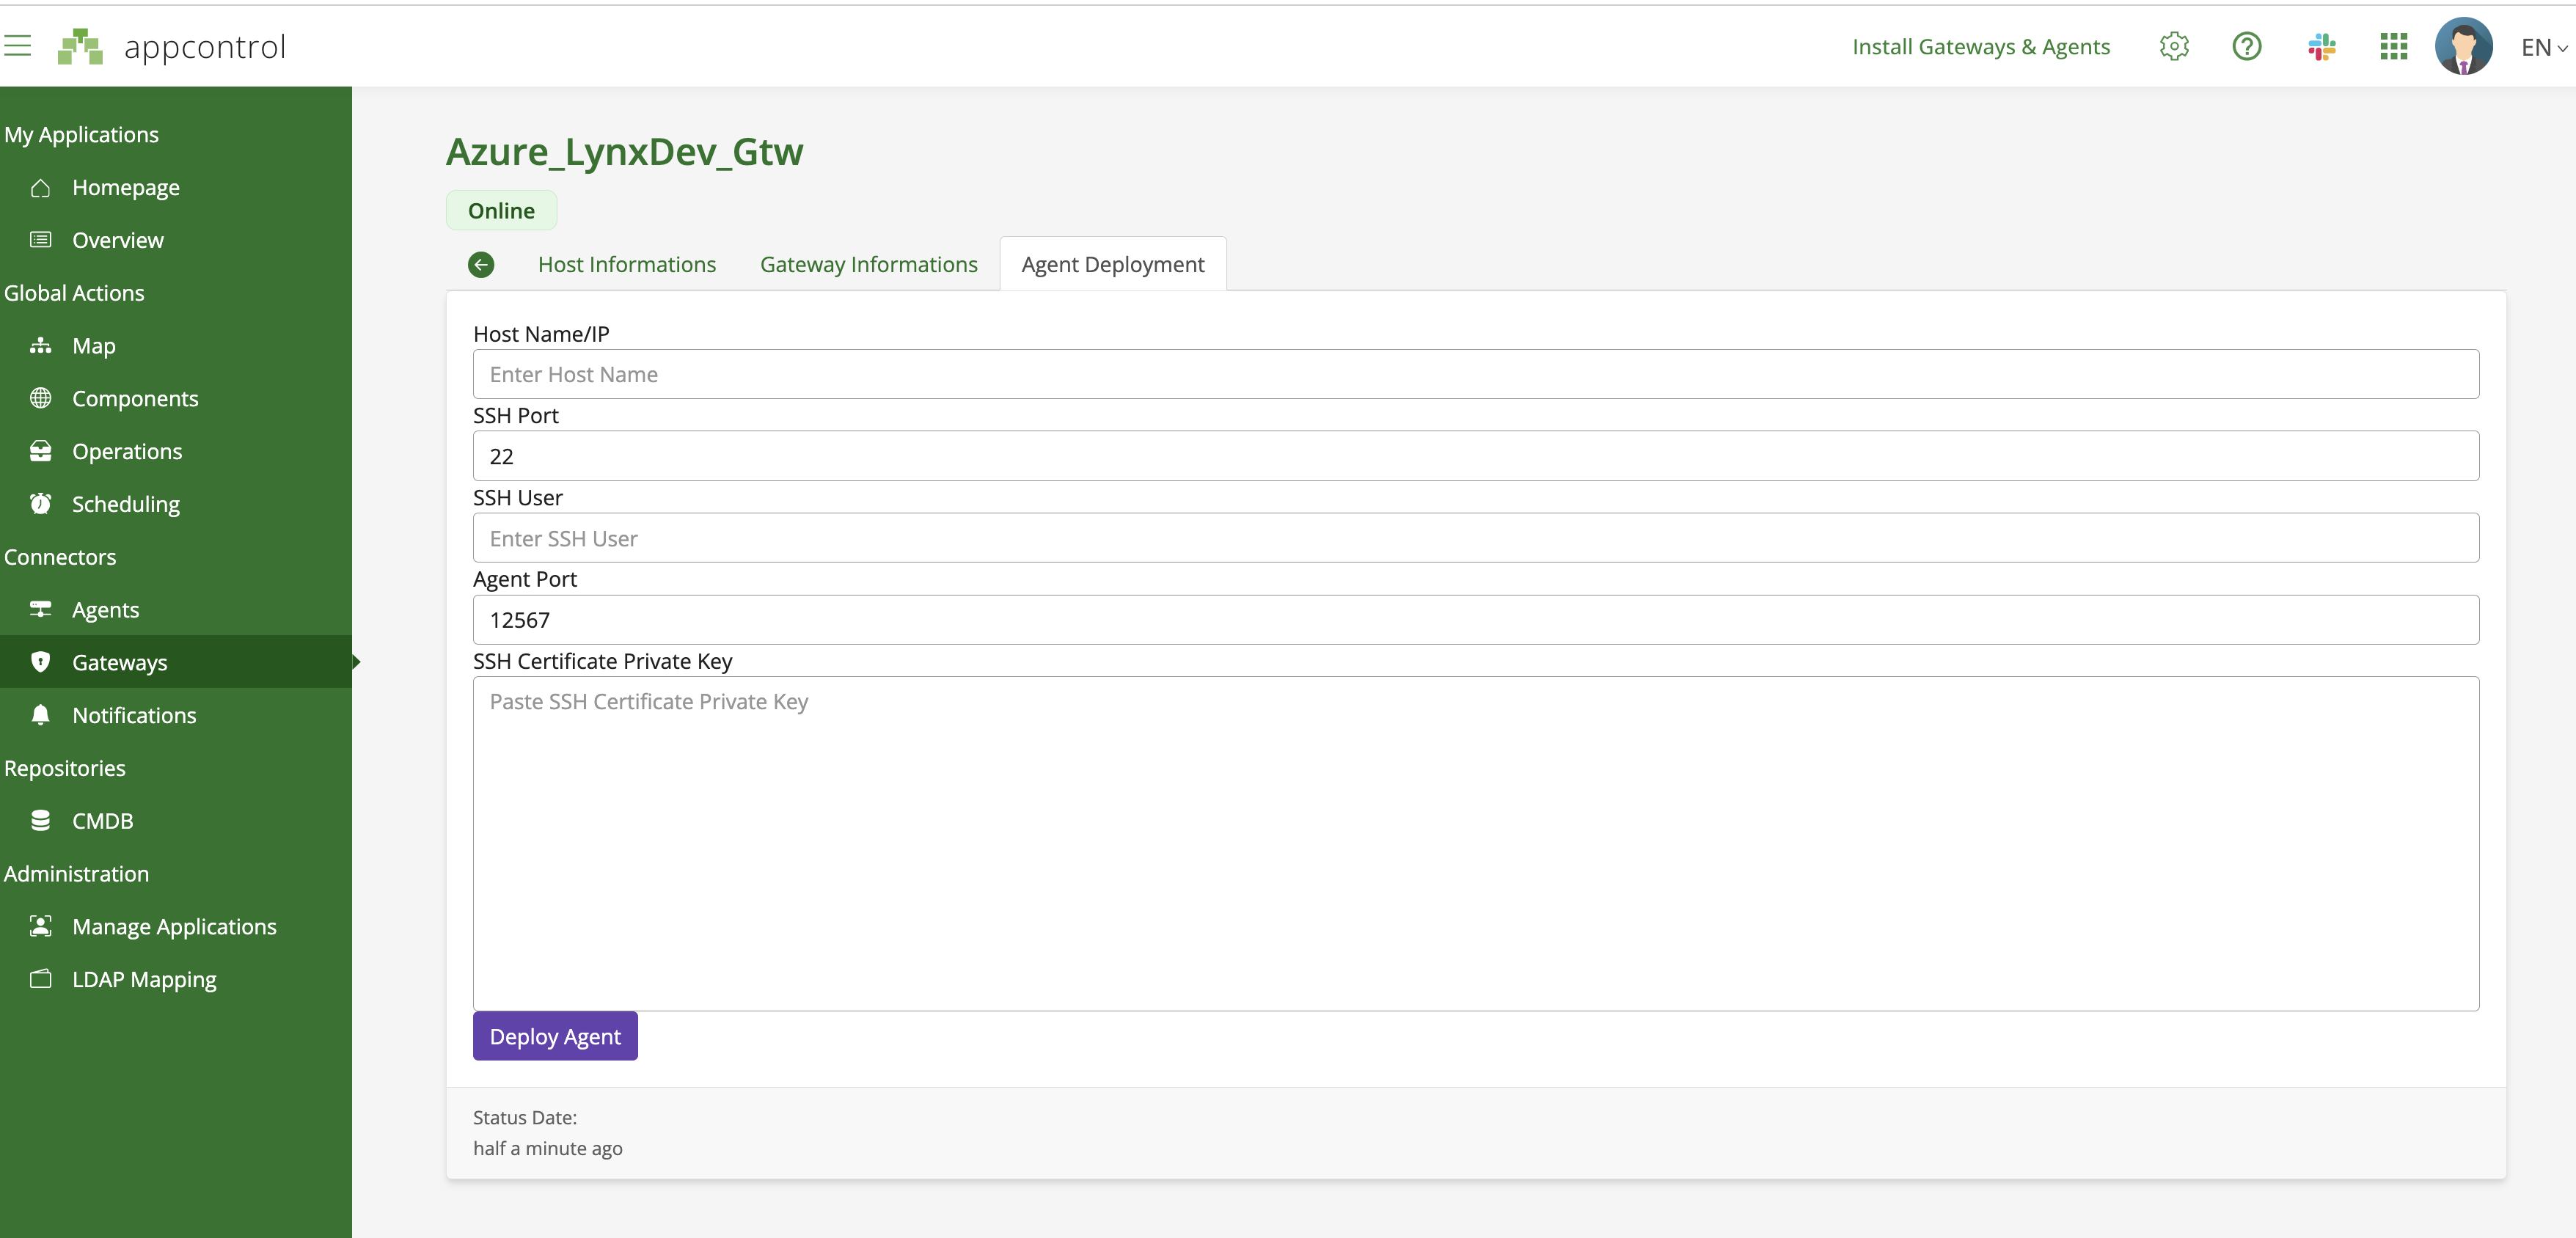Click the back arrow beside Host Informations

coord(481,263)
